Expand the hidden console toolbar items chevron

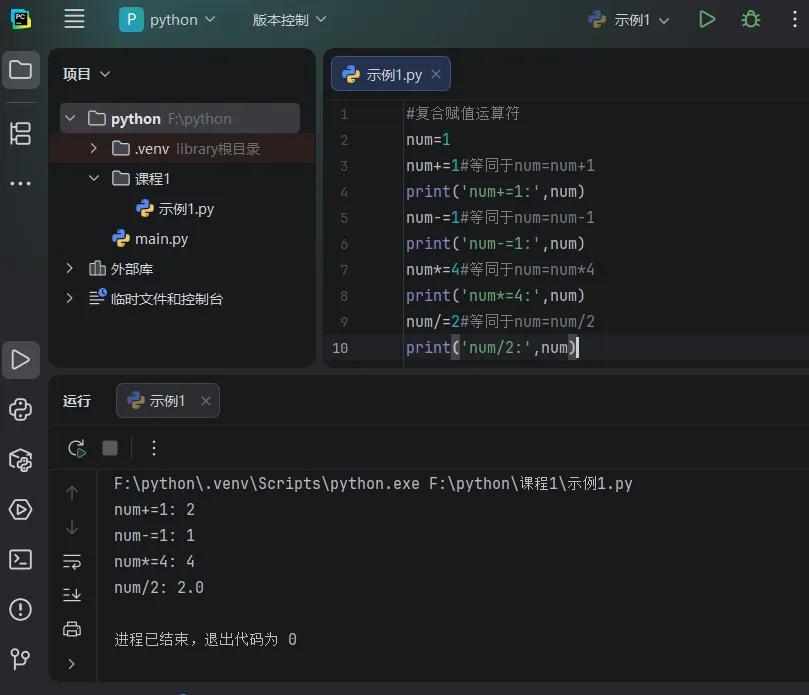(72, 664)
